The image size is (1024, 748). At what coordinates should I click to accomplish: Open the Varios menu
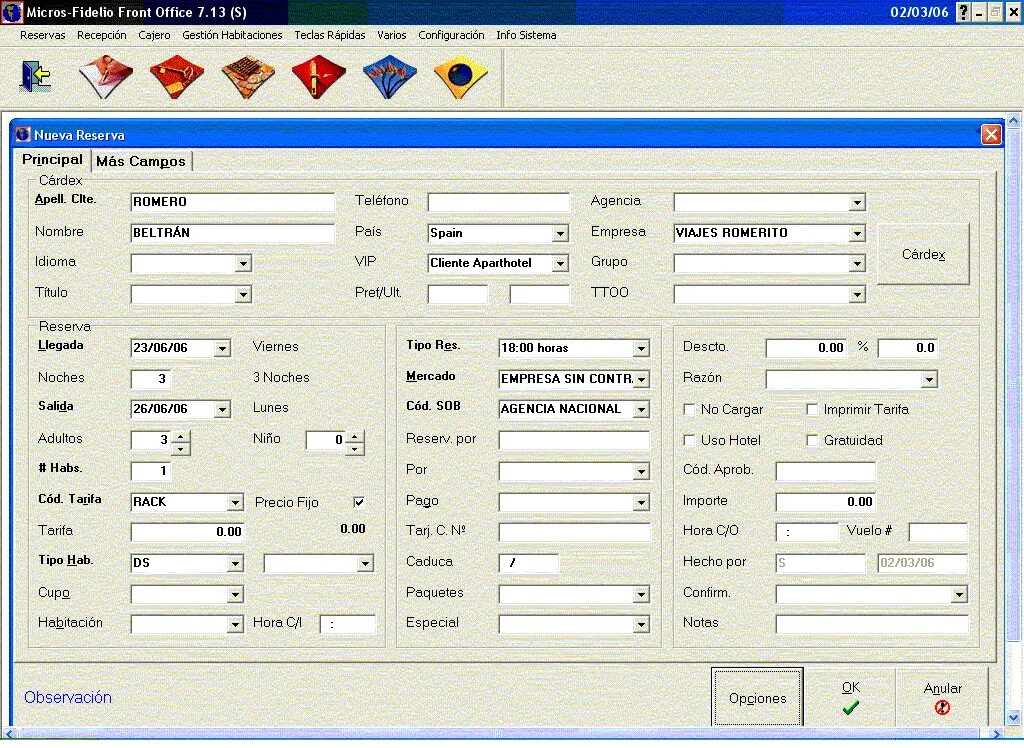(391, 35)
